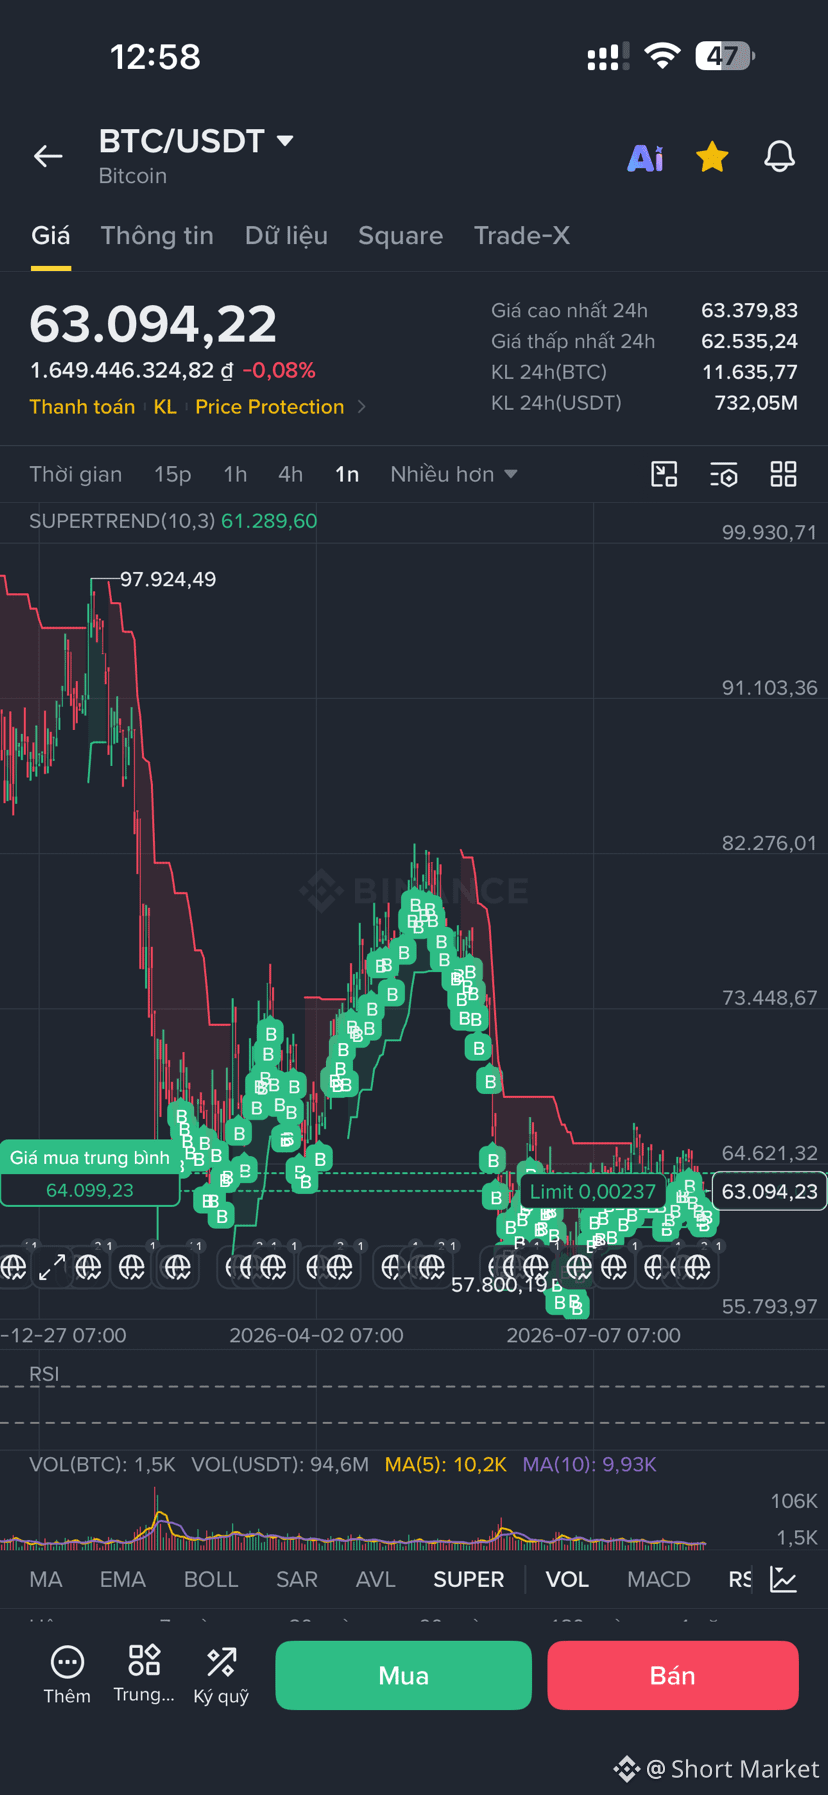Image resolution: width=828 pixels, height=1795 pixels.
Task: Tap the 57.800,19 low price label
Action: pos(499,1284)
